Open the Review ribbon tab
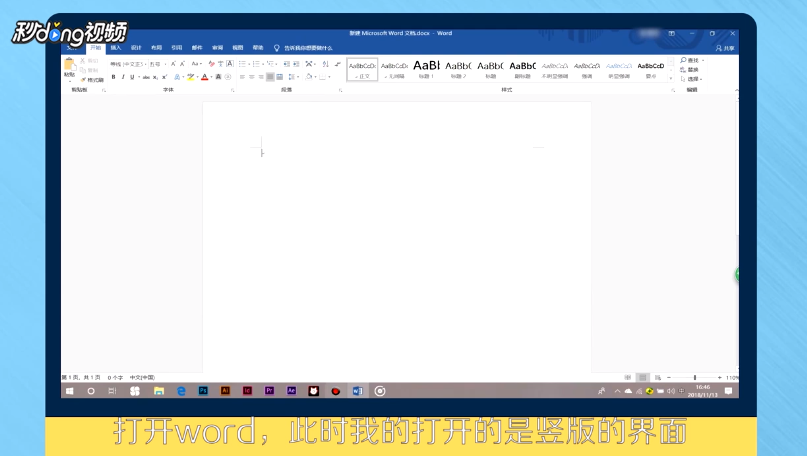 (x=218, y=48)
